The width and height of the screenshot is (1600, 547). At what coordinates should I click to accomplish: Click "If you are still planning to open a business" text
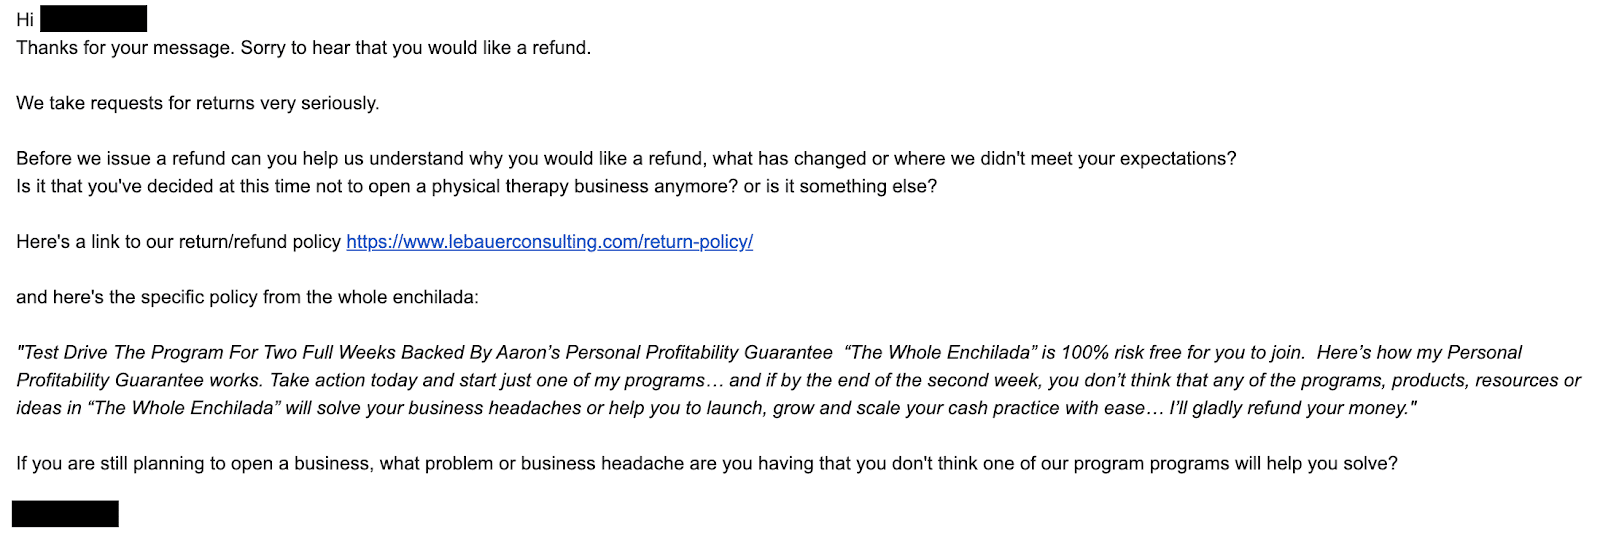tap(194, 464)
